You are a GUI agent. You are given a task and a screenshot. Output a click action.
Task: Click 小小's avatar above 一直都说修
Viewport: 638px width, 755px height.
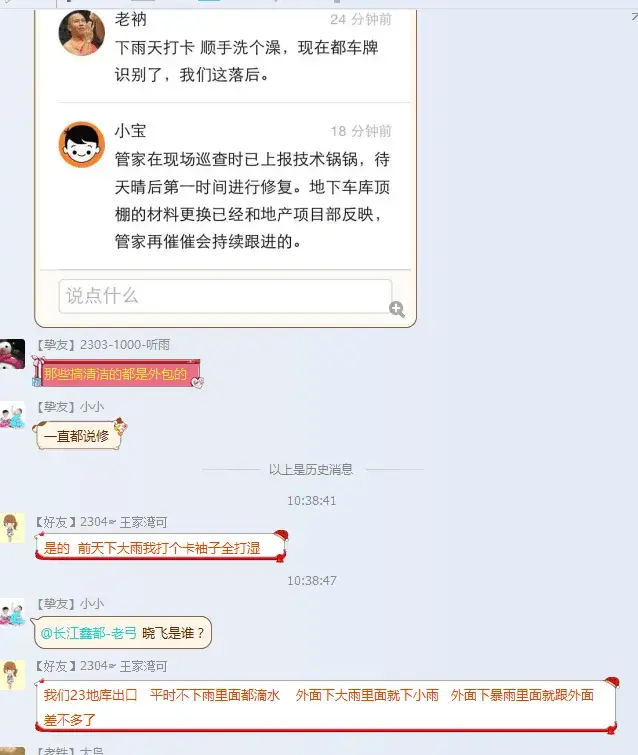point(13,416)
